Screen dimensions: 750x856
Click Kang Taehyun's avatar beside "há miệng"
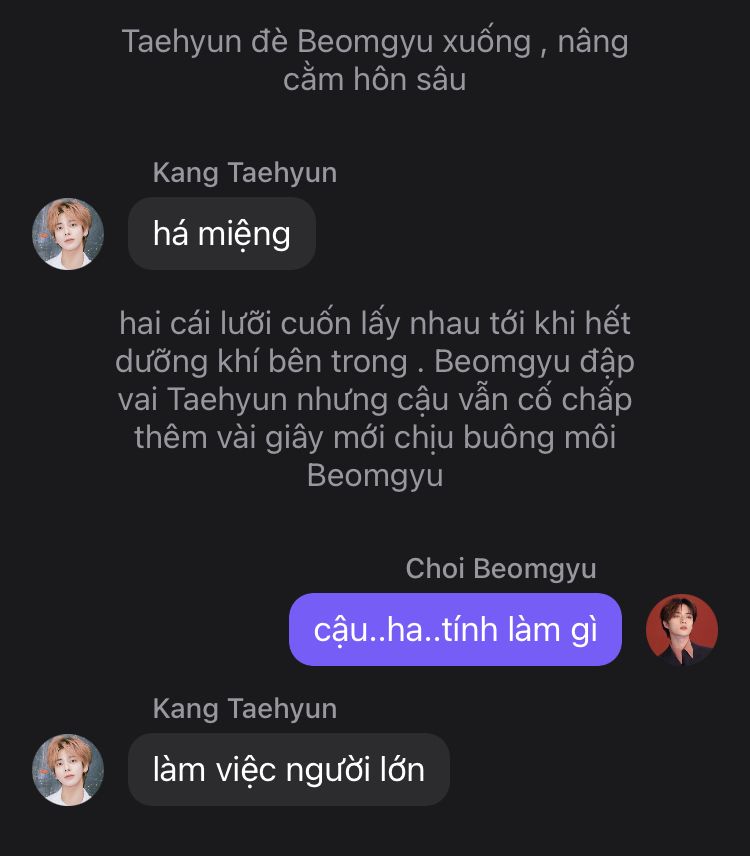click(68, 234)
